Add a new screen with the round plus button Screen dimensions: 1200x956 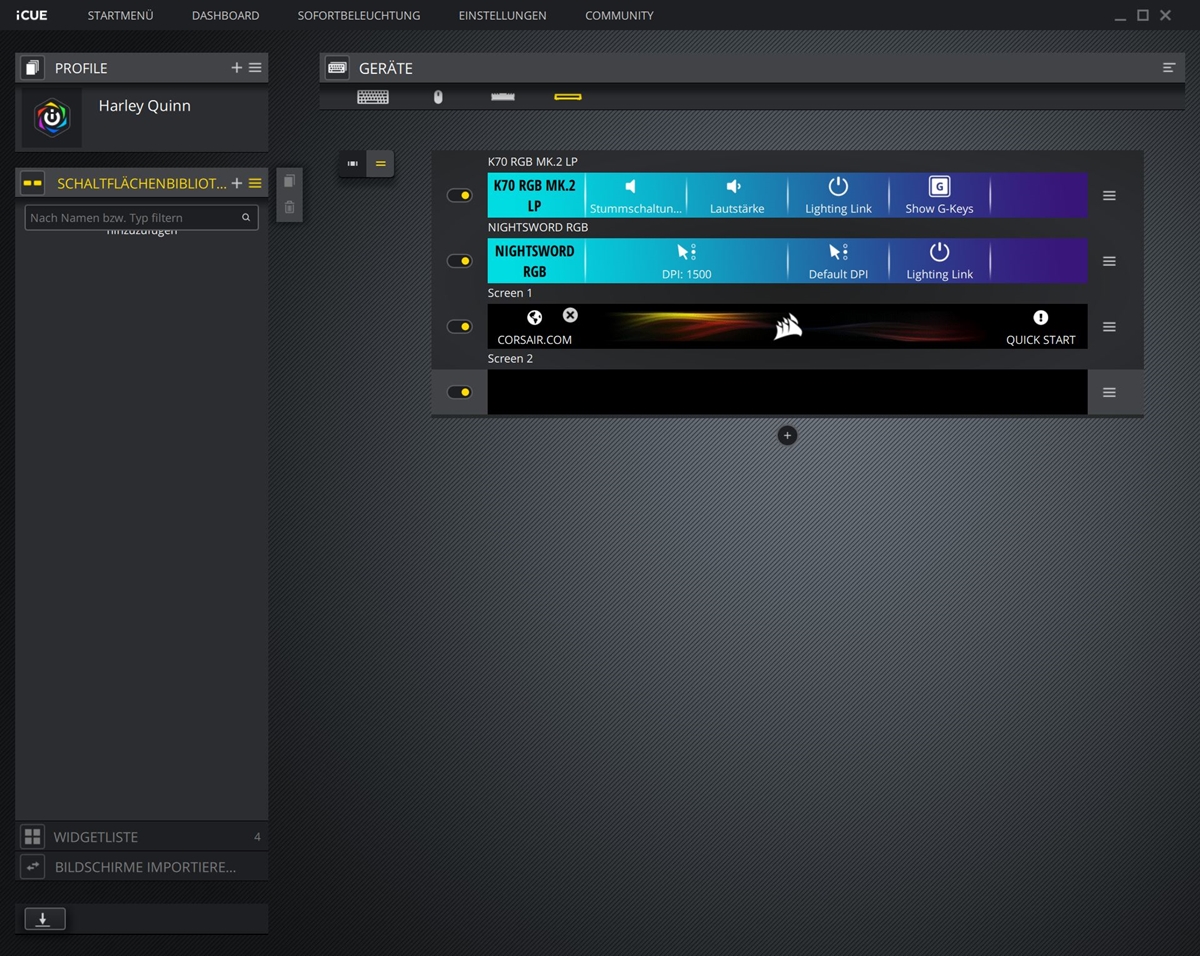pyautogui.click(x=787, y=435)
